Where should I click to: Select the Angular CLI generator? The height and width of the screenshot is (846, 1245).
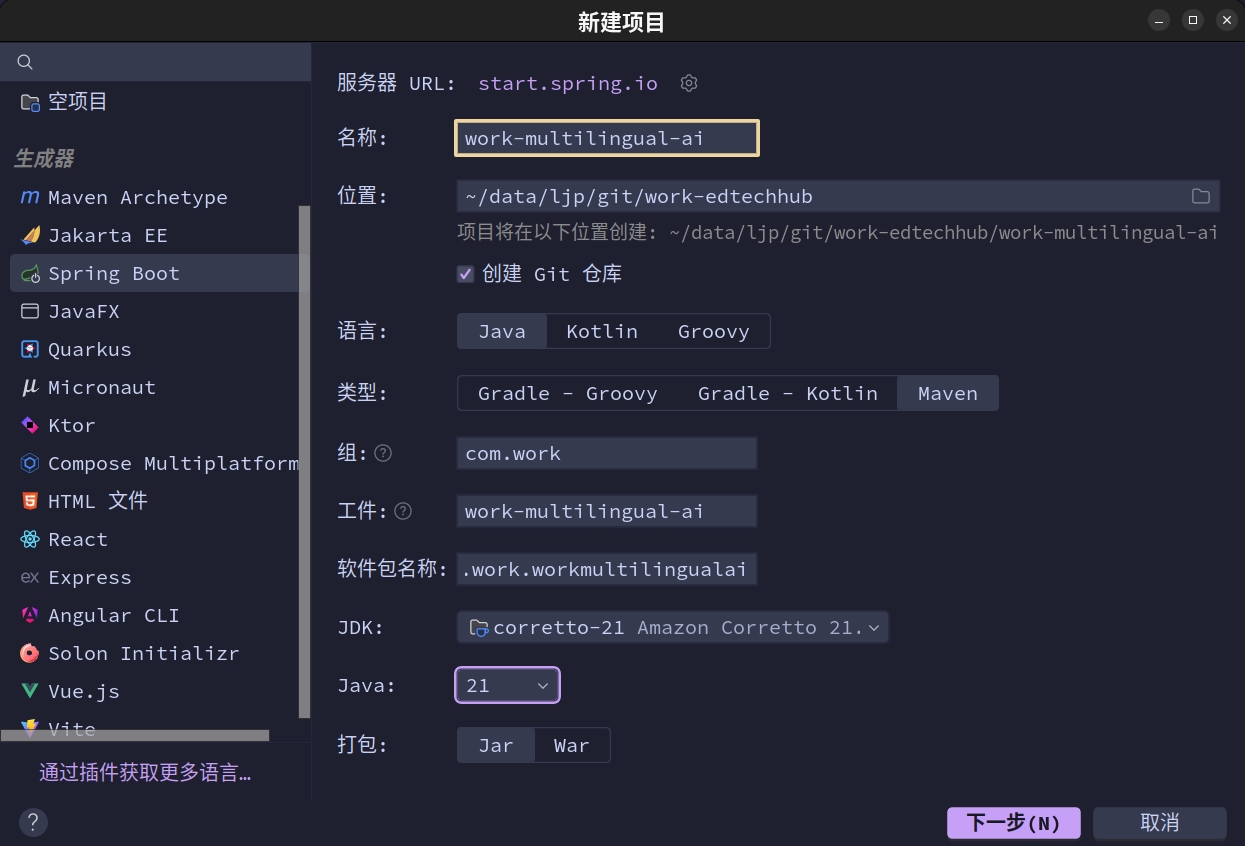[x=113, y=615]
